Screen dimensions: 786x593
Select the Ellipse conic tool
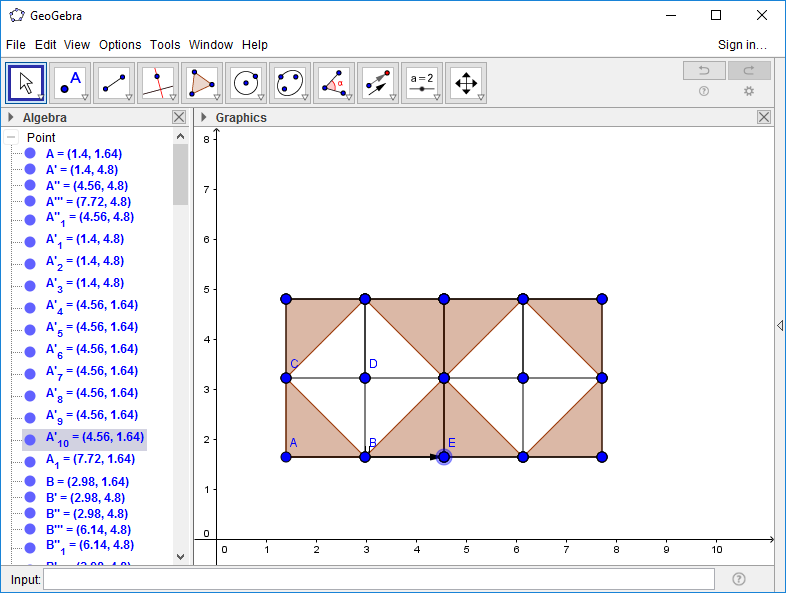tap(290, 83)
